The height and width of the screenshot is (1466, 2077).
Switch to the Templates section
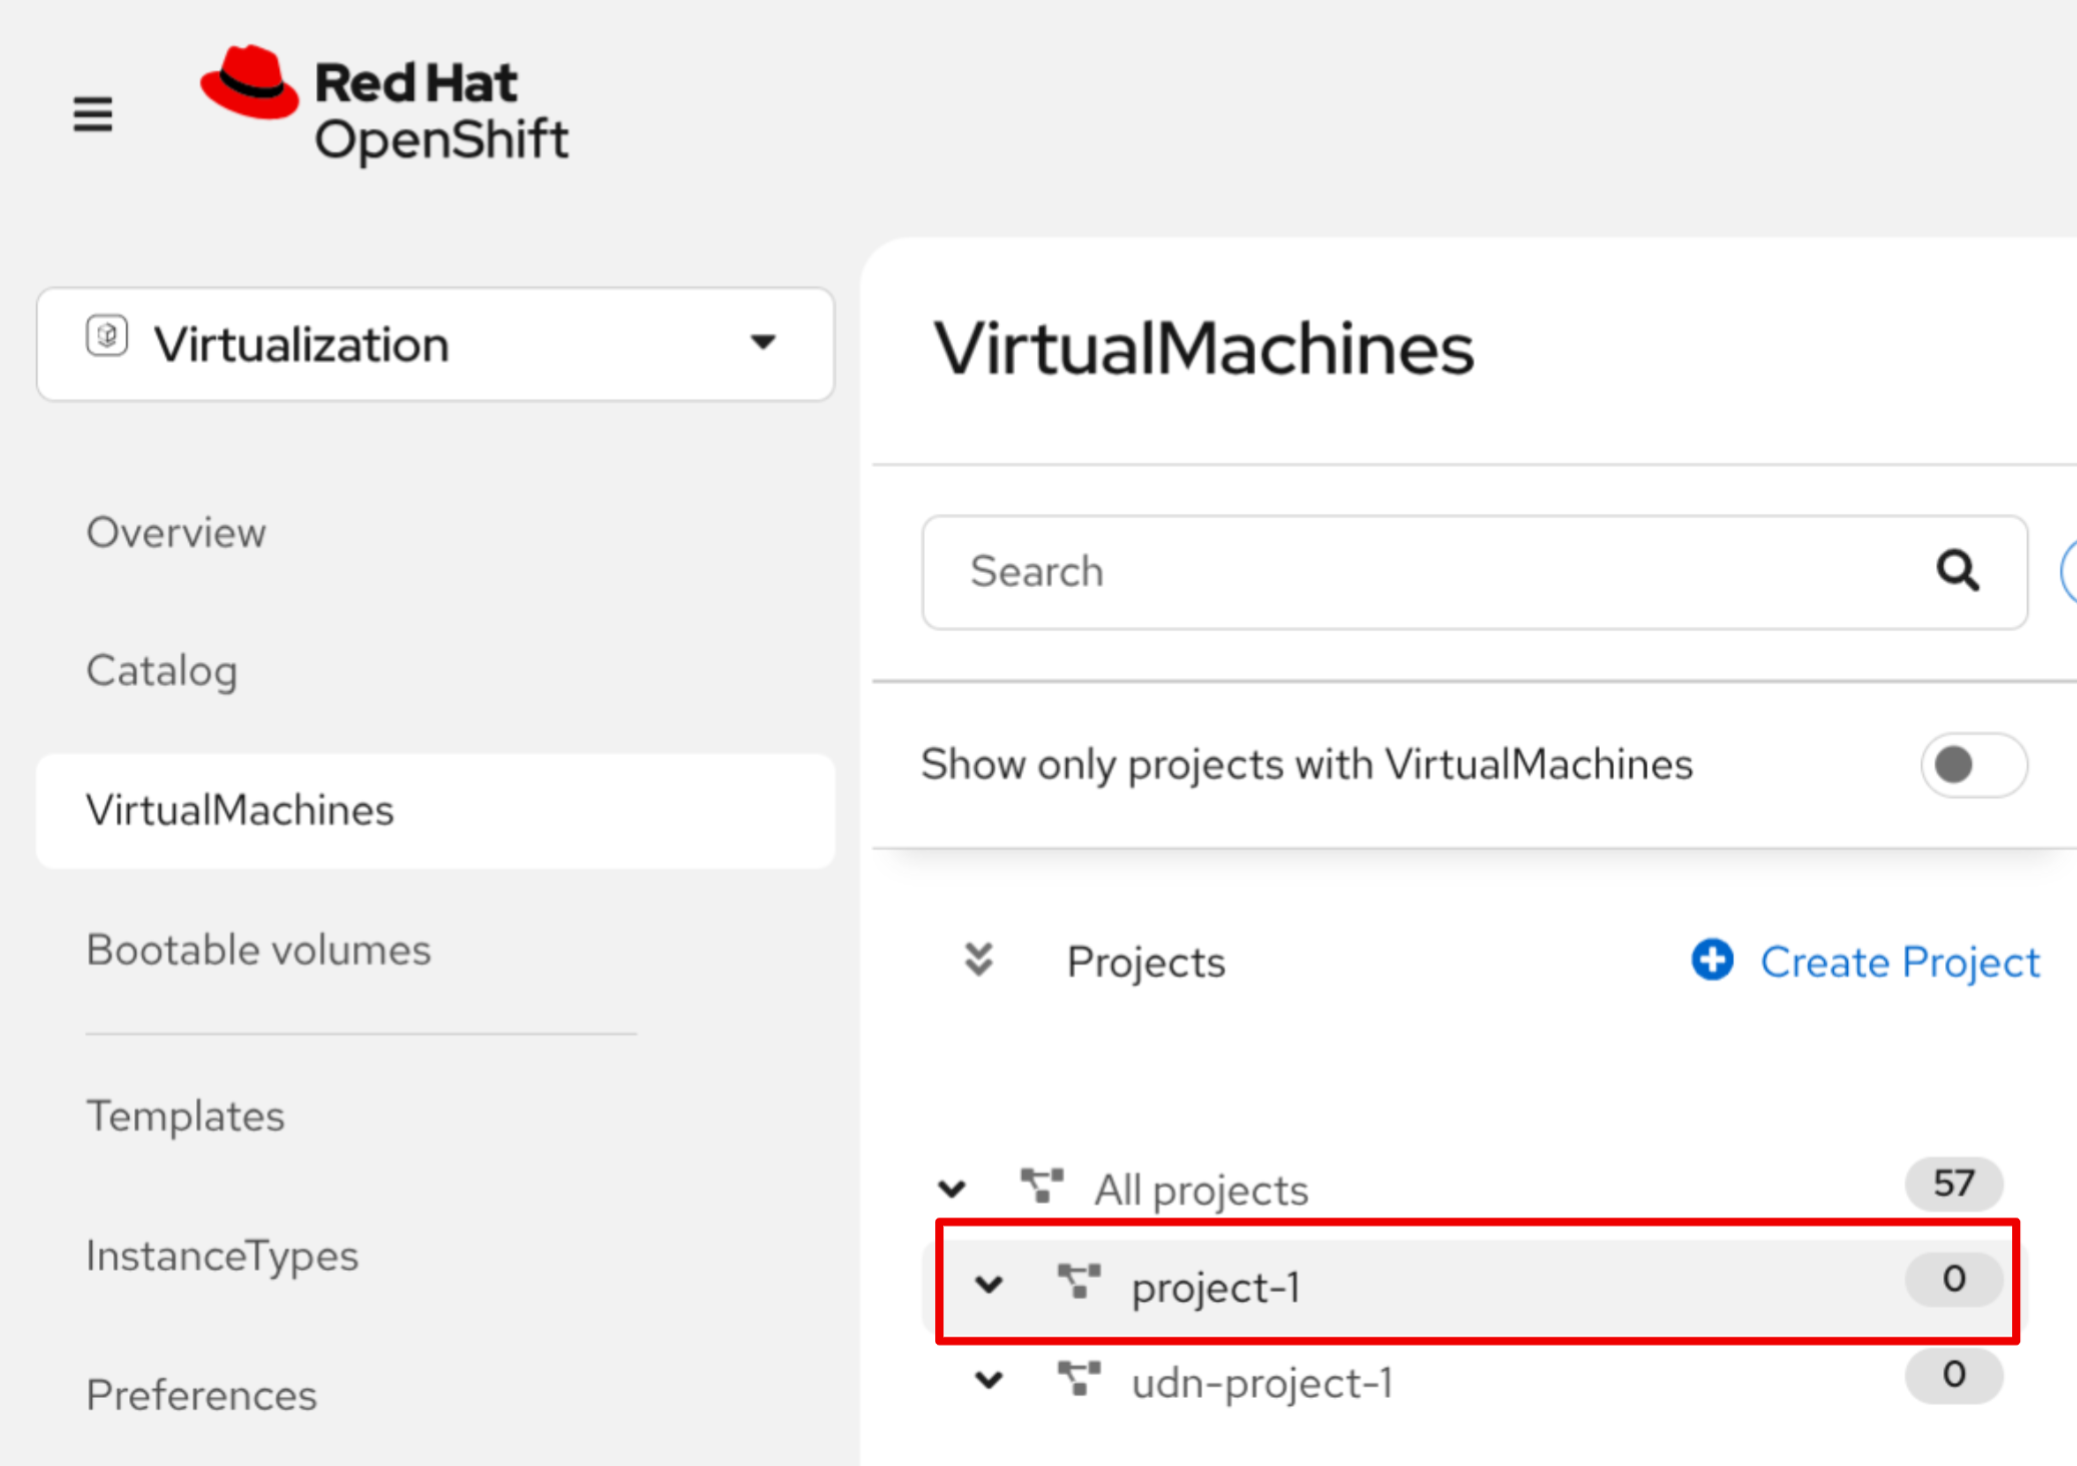click(185, 1116)
